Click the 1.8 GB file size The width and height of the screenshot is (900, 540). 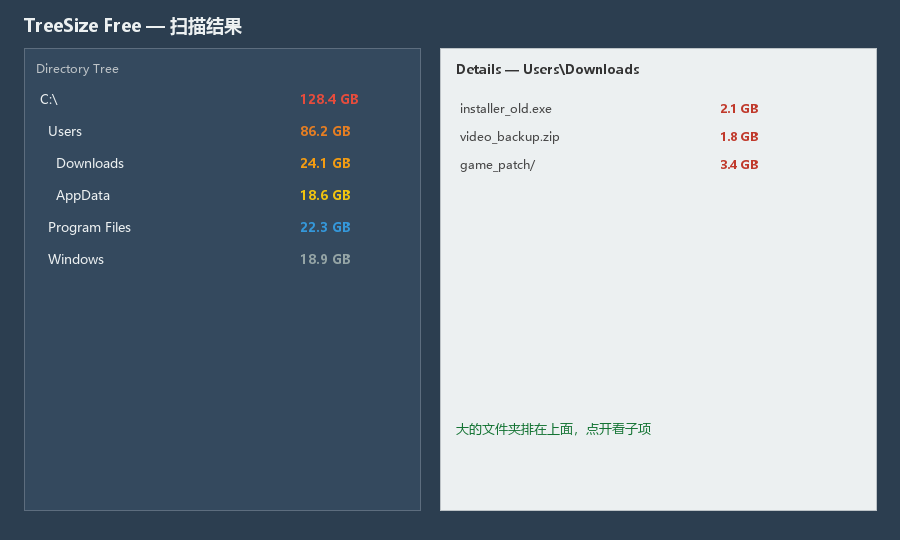(x=739, y=137)
